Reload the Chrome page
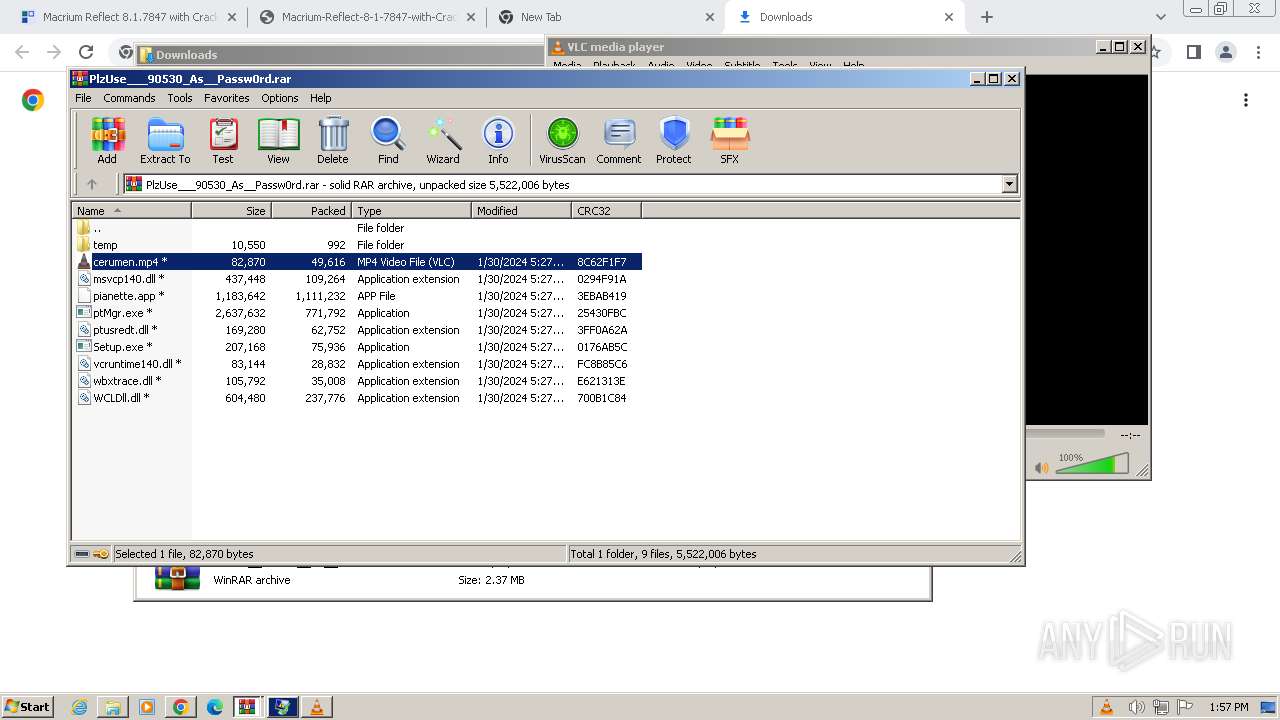The width and height of the screenshot is (1280, 720). coord(86,52)
